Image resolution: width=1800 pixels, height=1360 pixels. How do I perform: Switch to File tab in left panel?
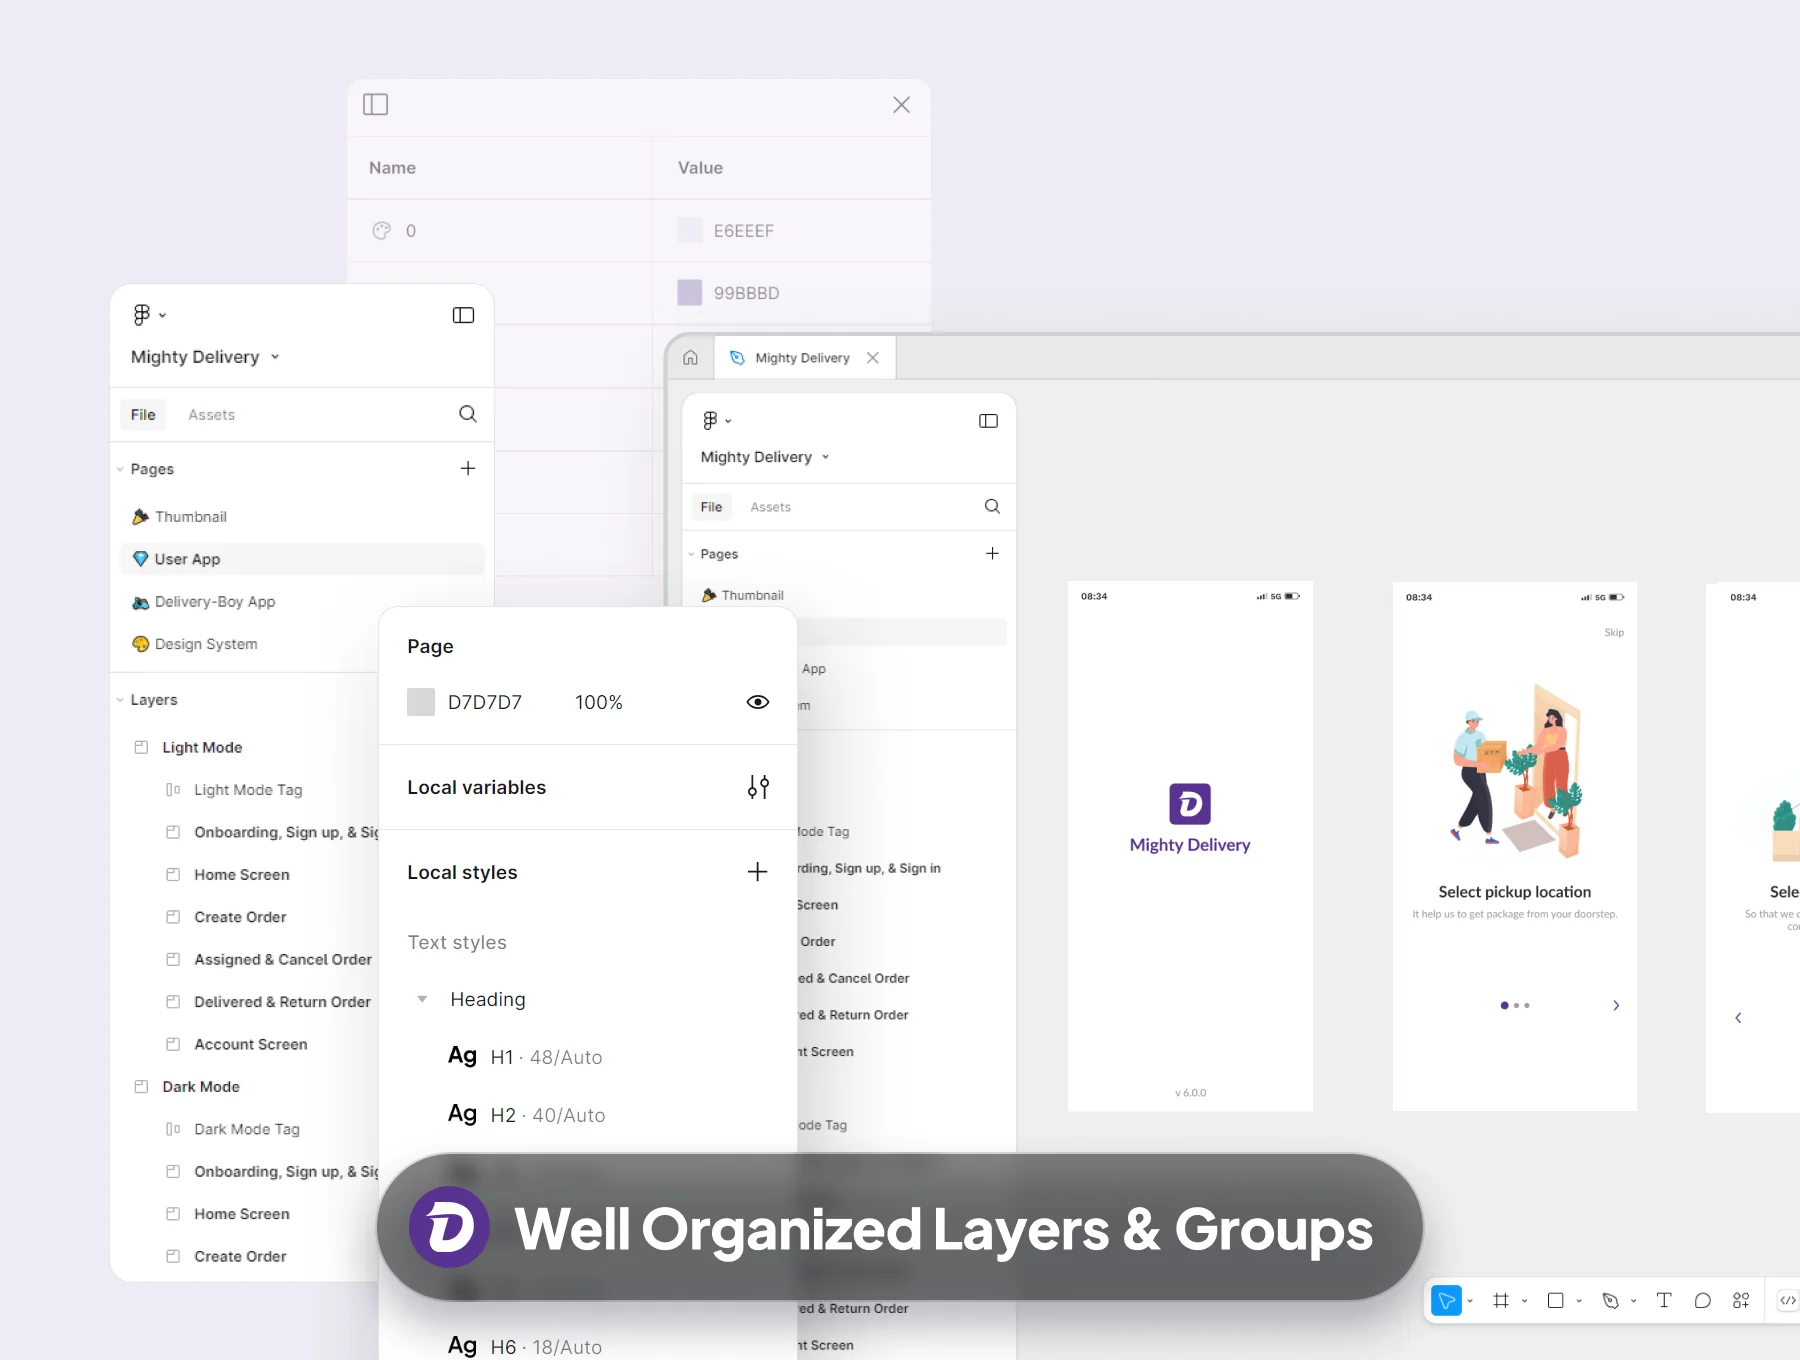pos(143,414)
